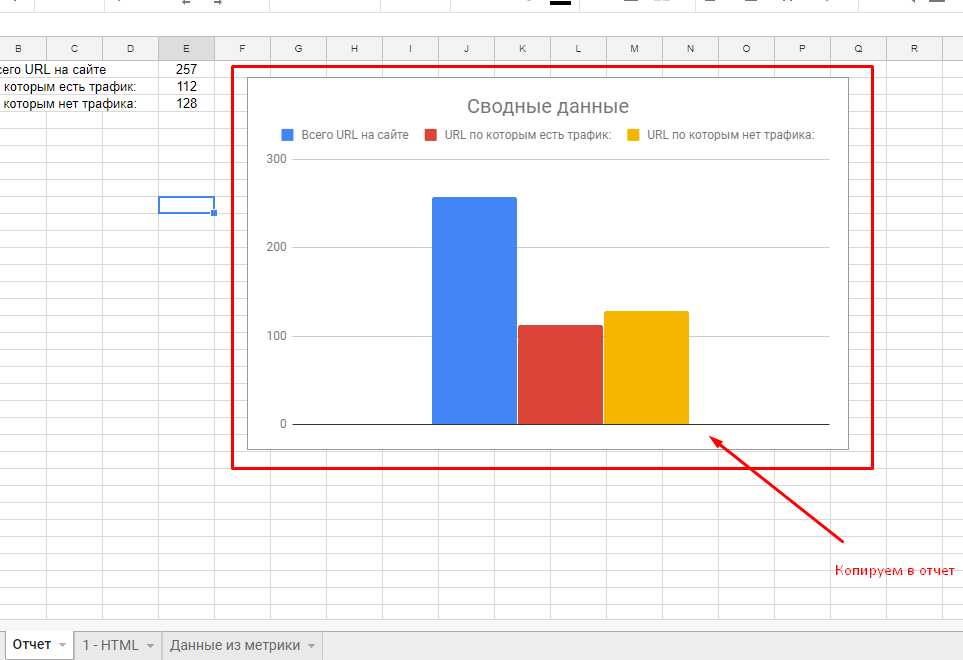Expand the 1 - HTML tab dropdown arrow
The width and height of the screenshot is (963, 660).
(x=151, y=646)
